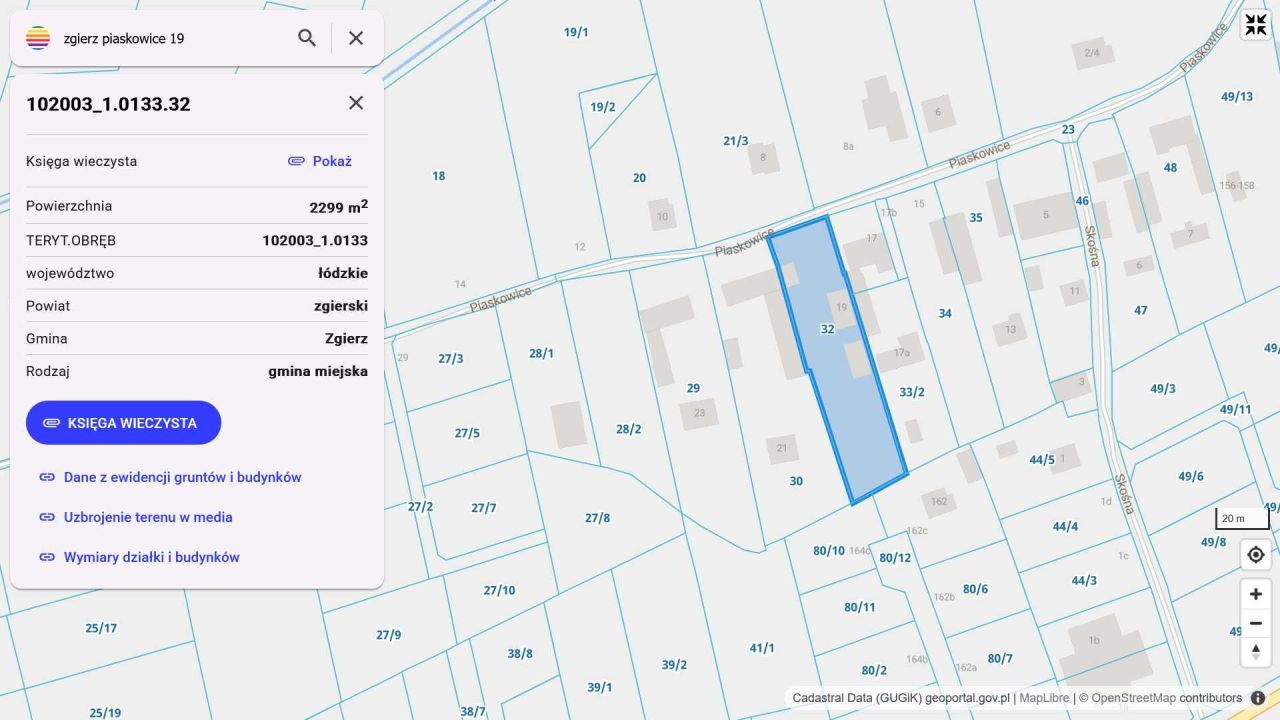The height and width of the screenshot is (720, 1280).
Task: Select parcel 49/13 on the map
Action: [1237, 97]
